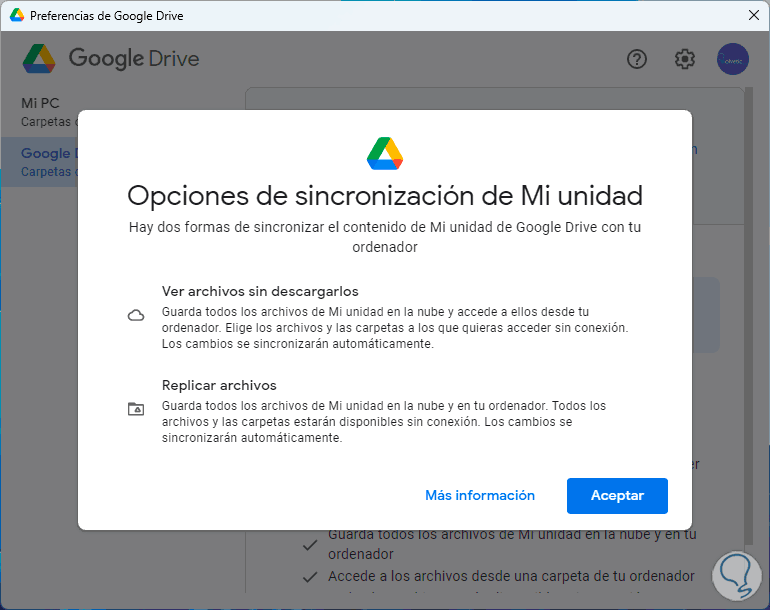Open the account profile avatar
770x610 pixels.
click(733, 59)
